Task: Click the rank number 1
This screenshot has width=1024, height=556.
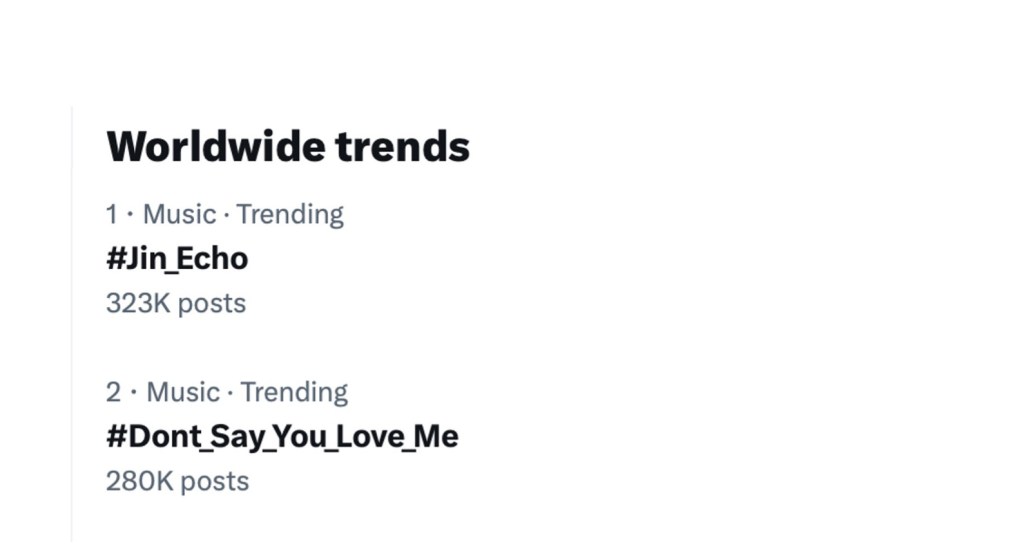Action: 112,214
